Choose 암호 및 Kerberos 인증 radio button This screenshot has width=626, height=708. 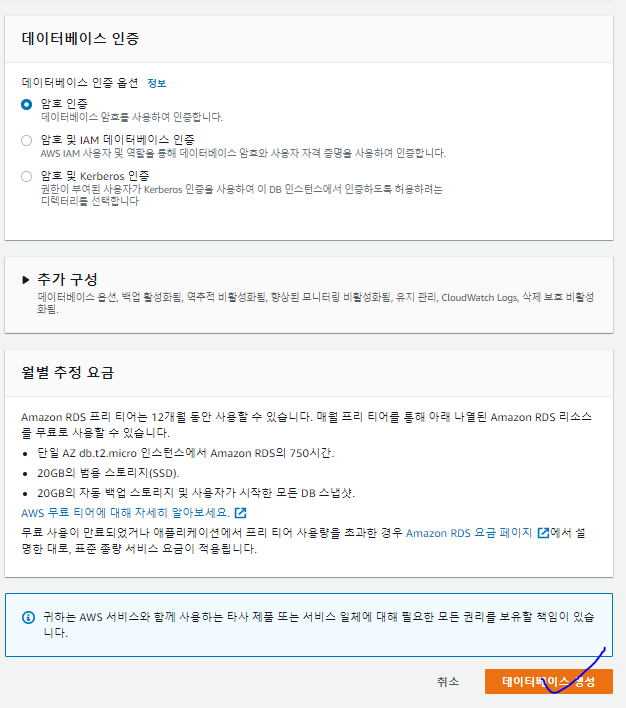(x=27, y=177)
